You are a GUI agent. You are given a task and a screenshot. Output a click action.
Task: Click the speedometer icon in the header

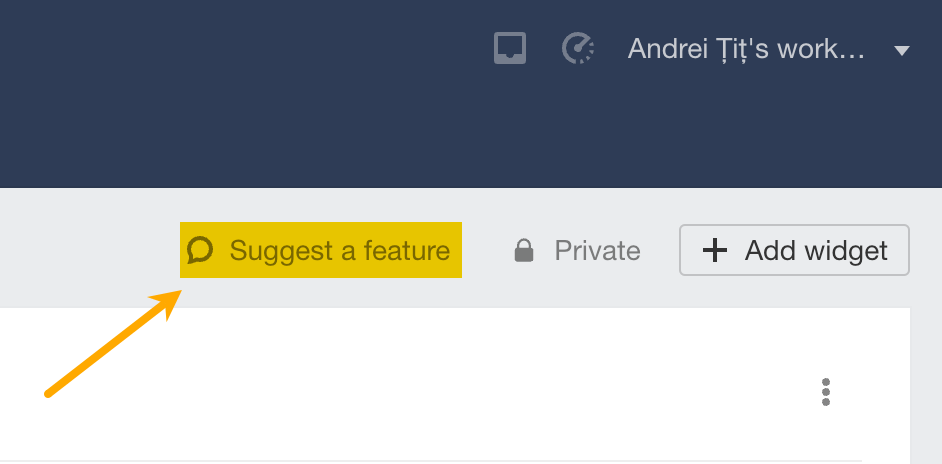[578, 48]
